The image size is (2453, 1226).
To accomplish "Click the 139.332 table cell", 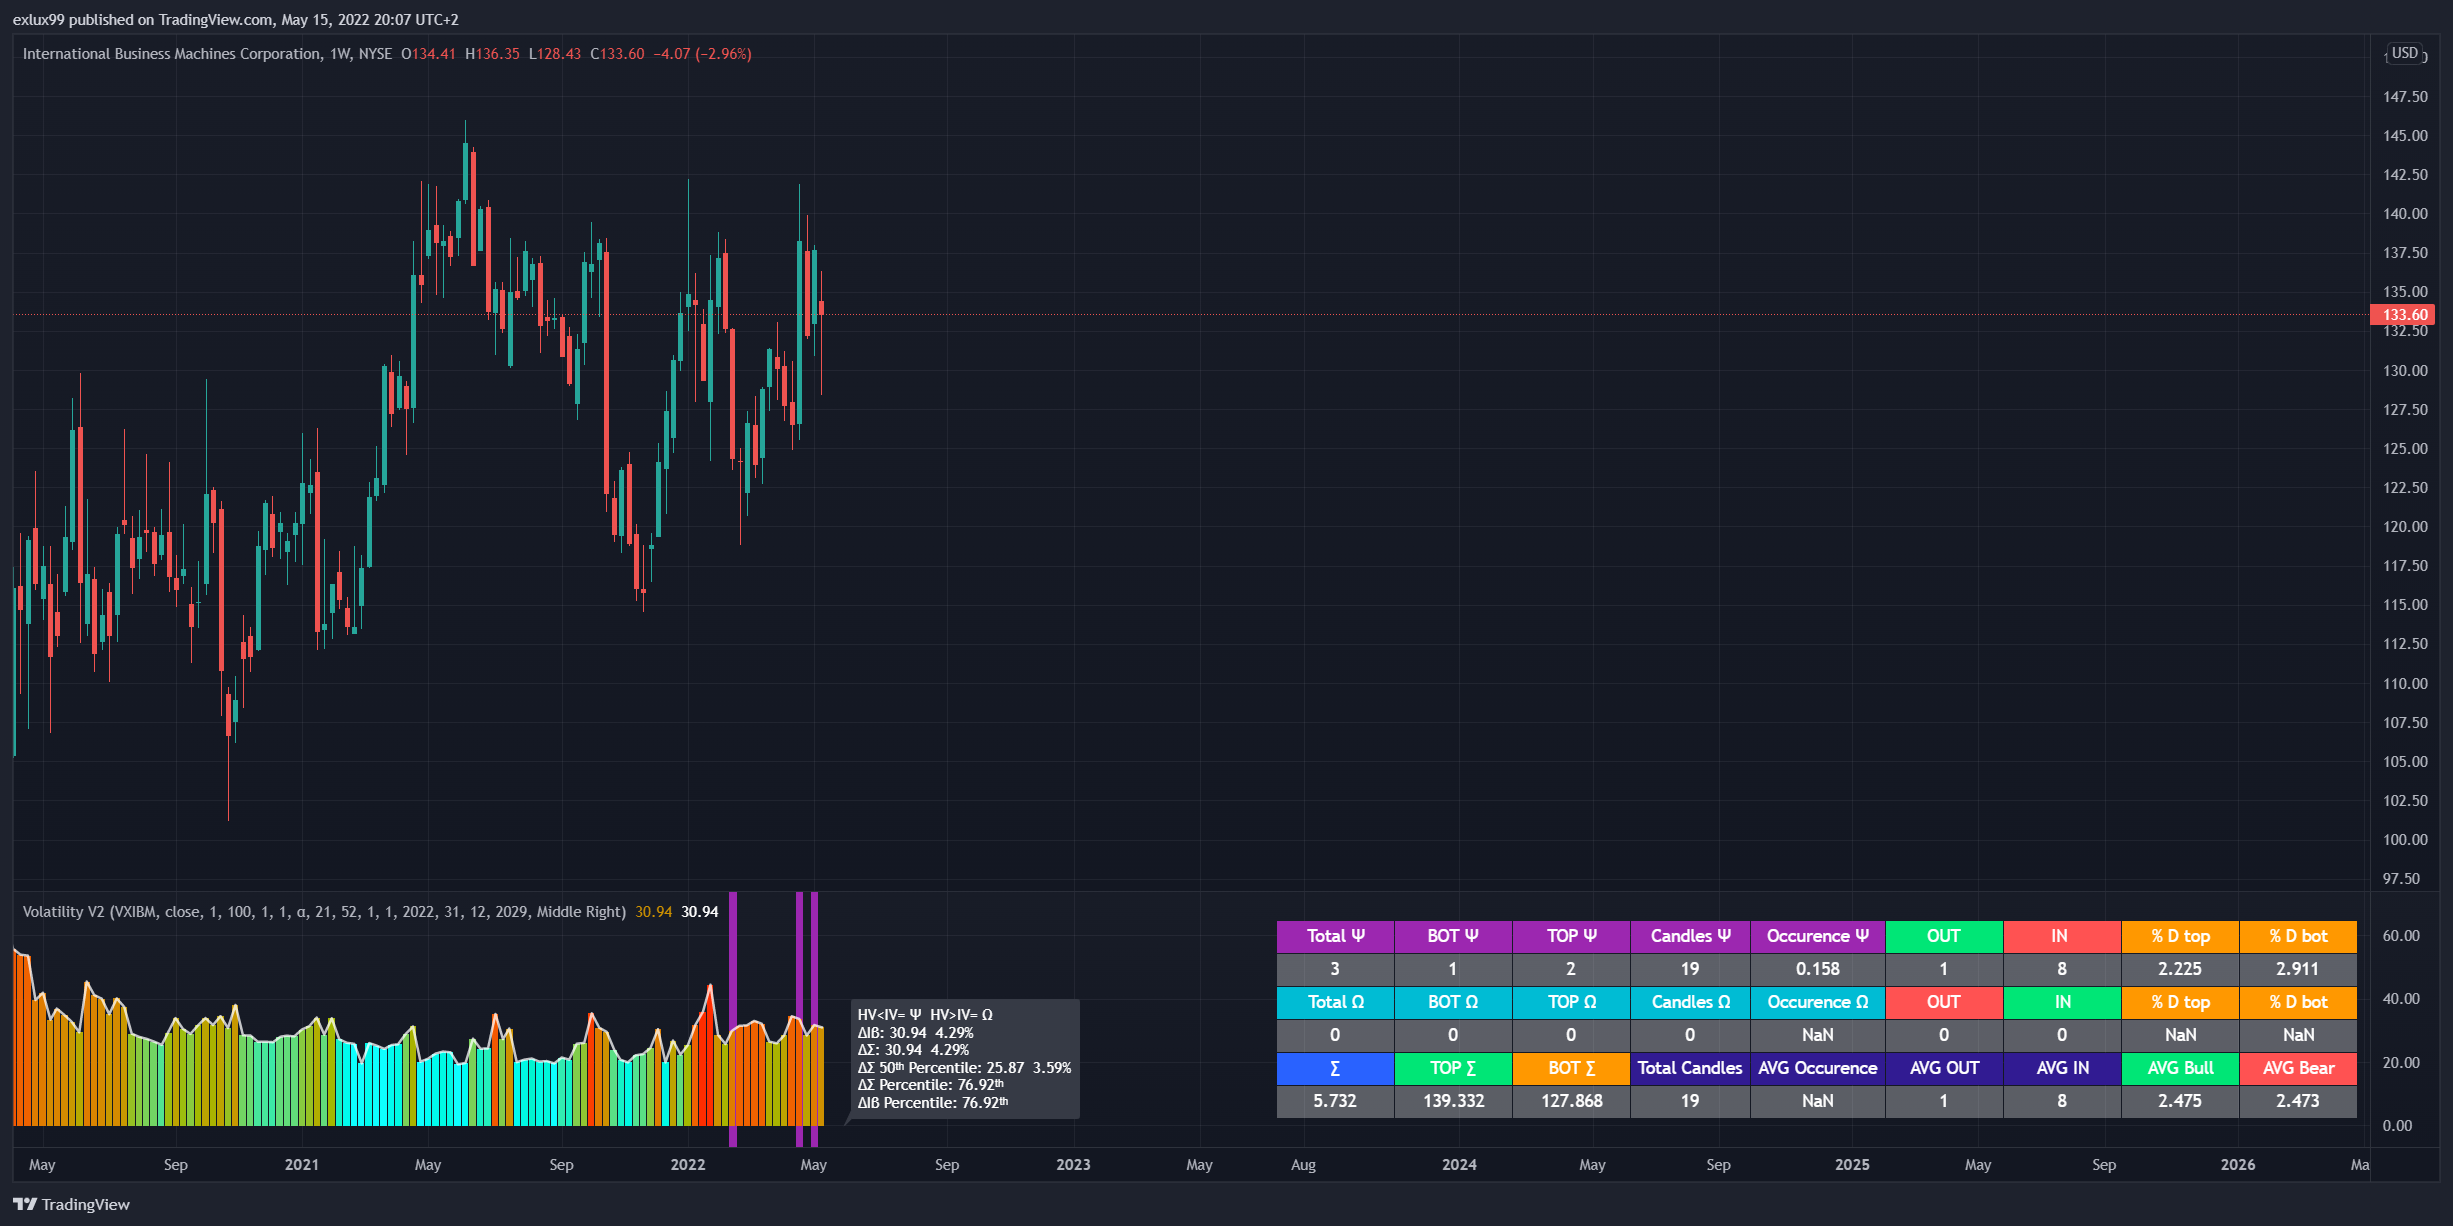I will point(1453,1101).
